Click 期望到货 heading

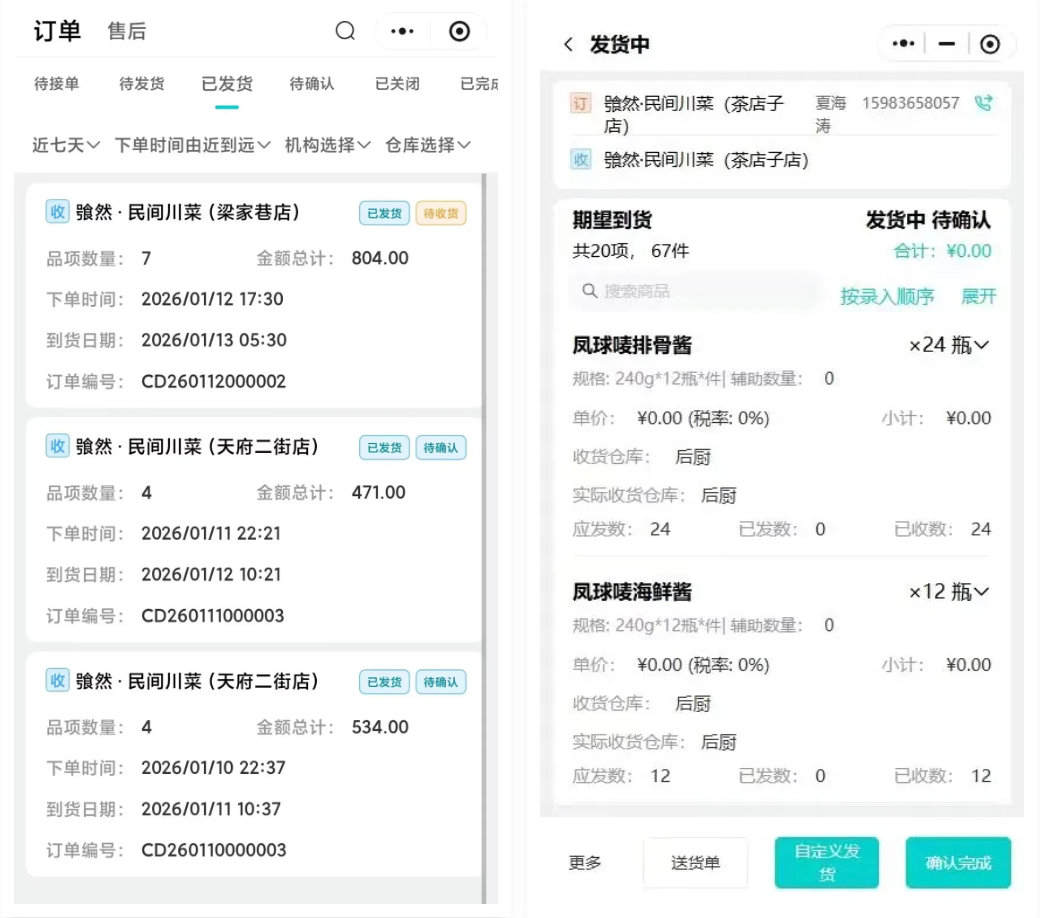tap(612, 220)
